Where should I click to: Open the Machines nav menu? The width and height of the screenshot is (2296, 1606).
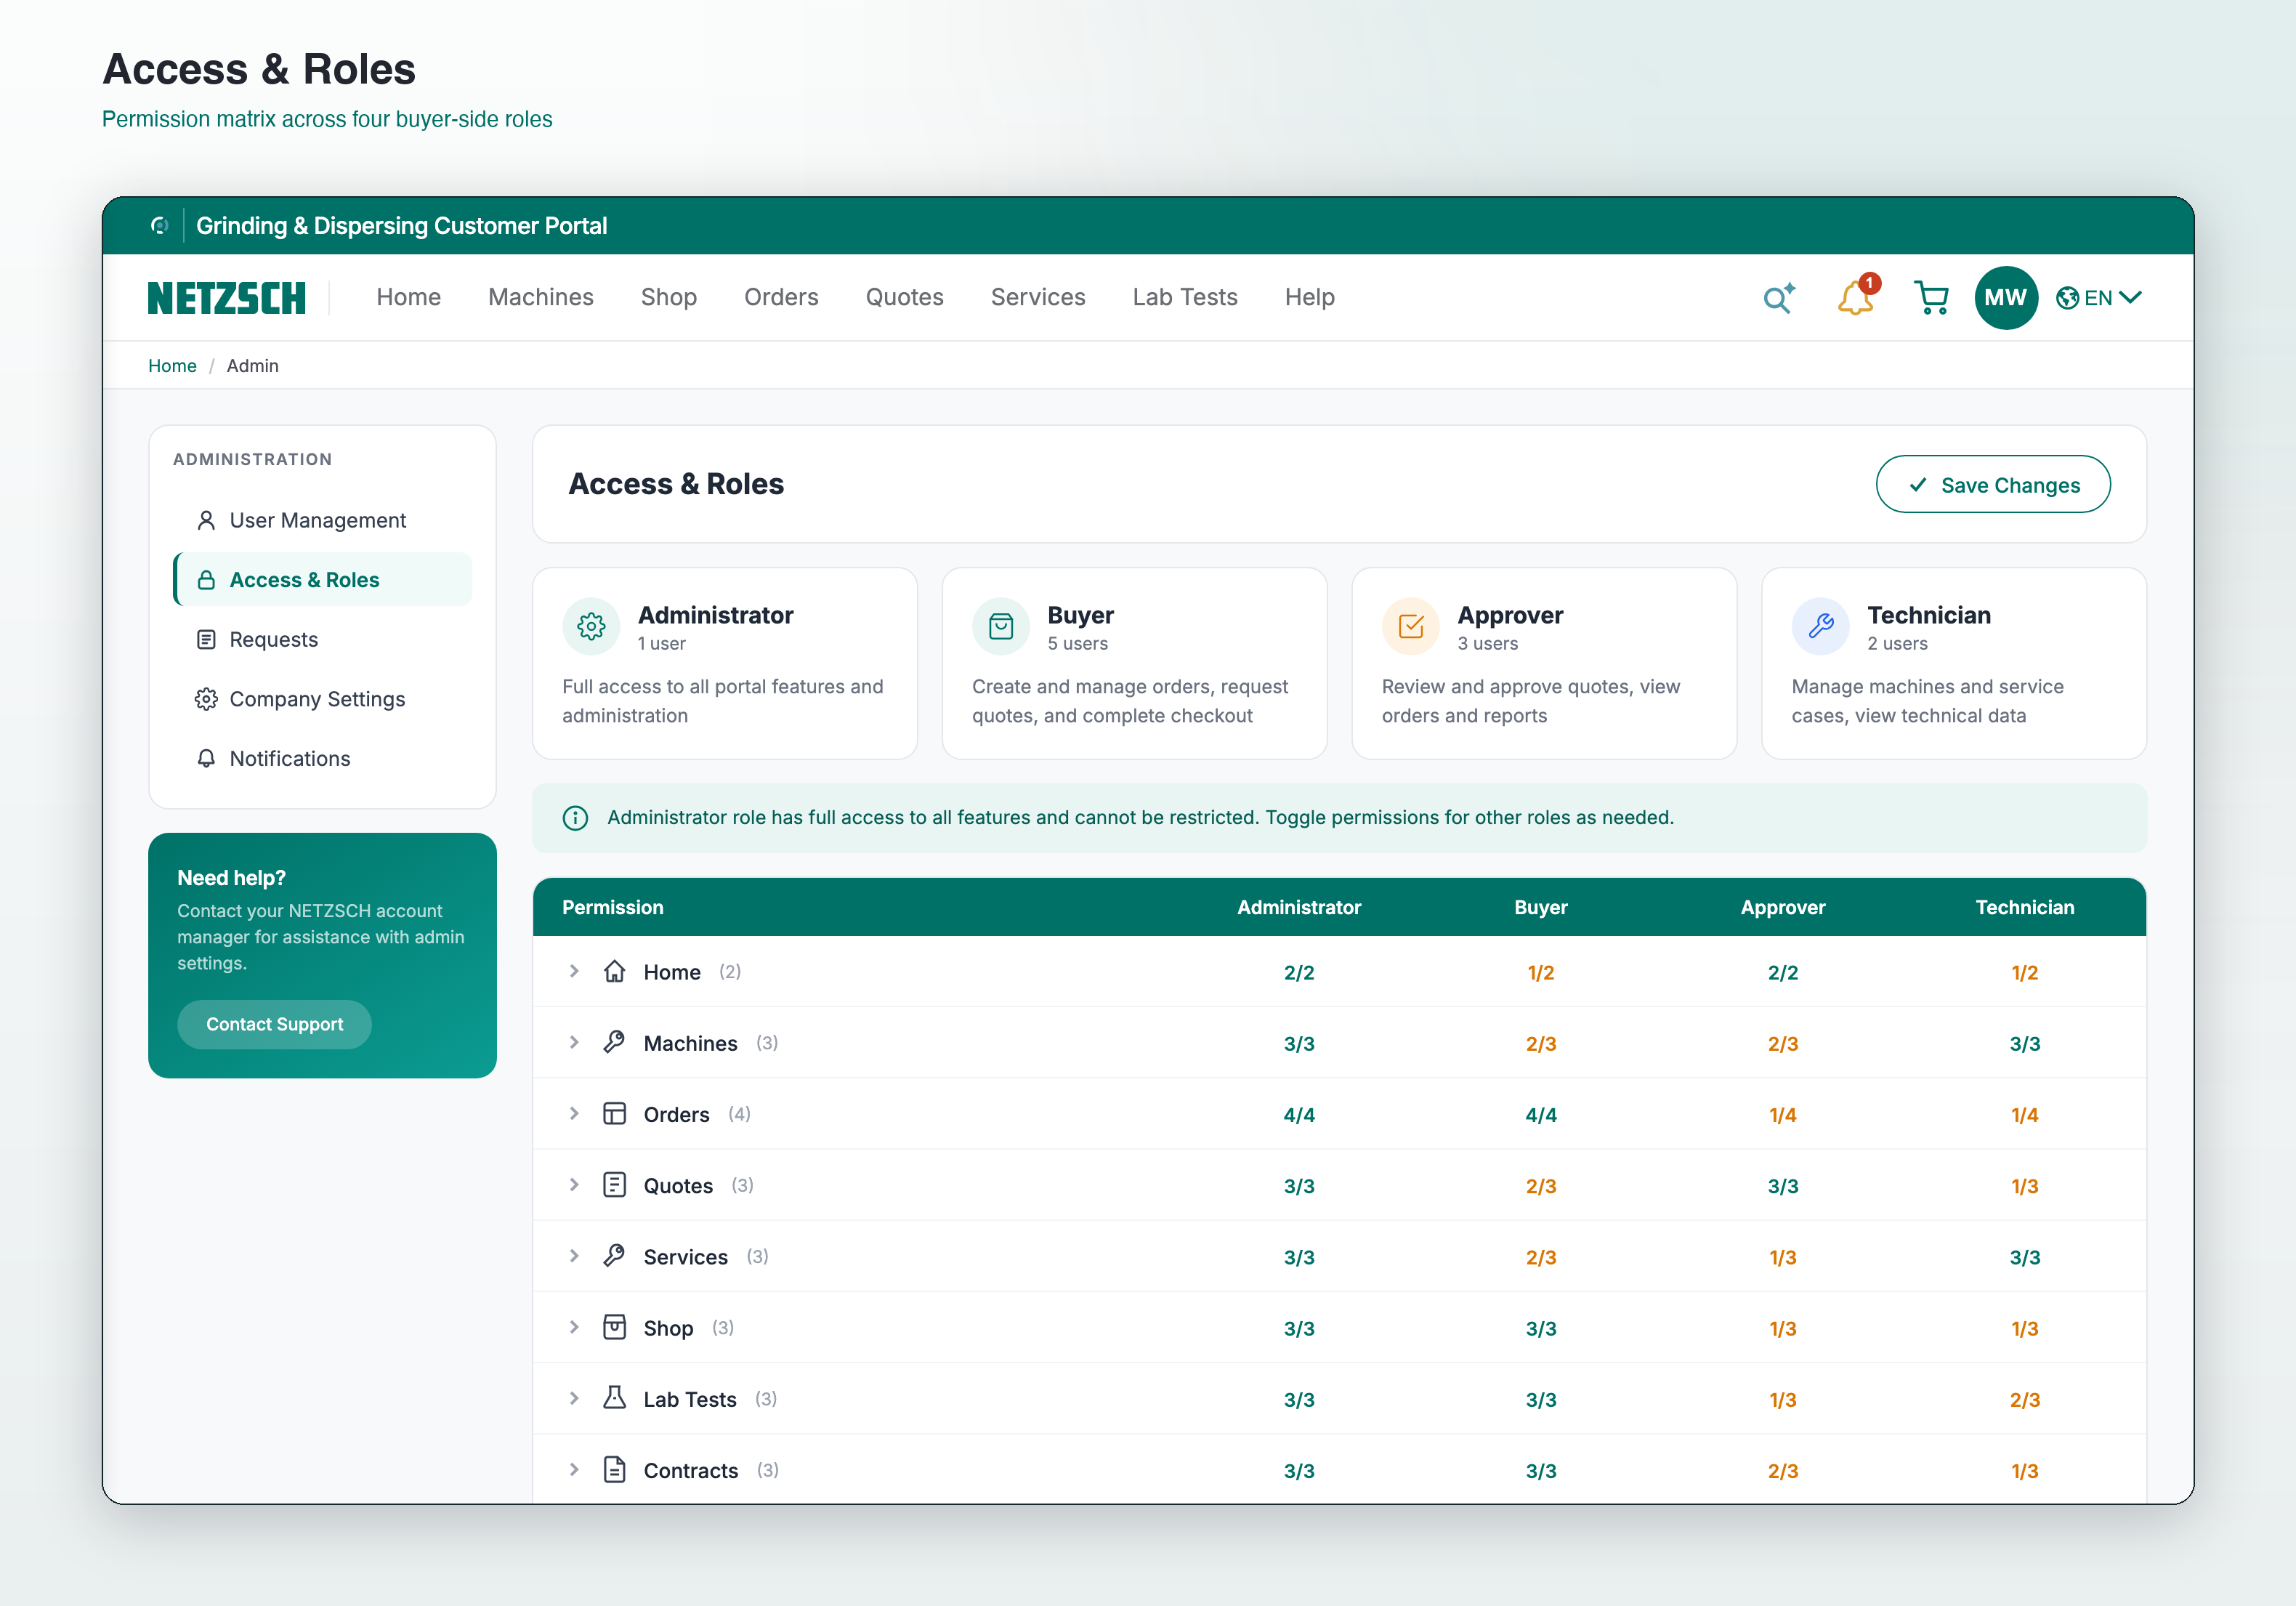(540, 297)
